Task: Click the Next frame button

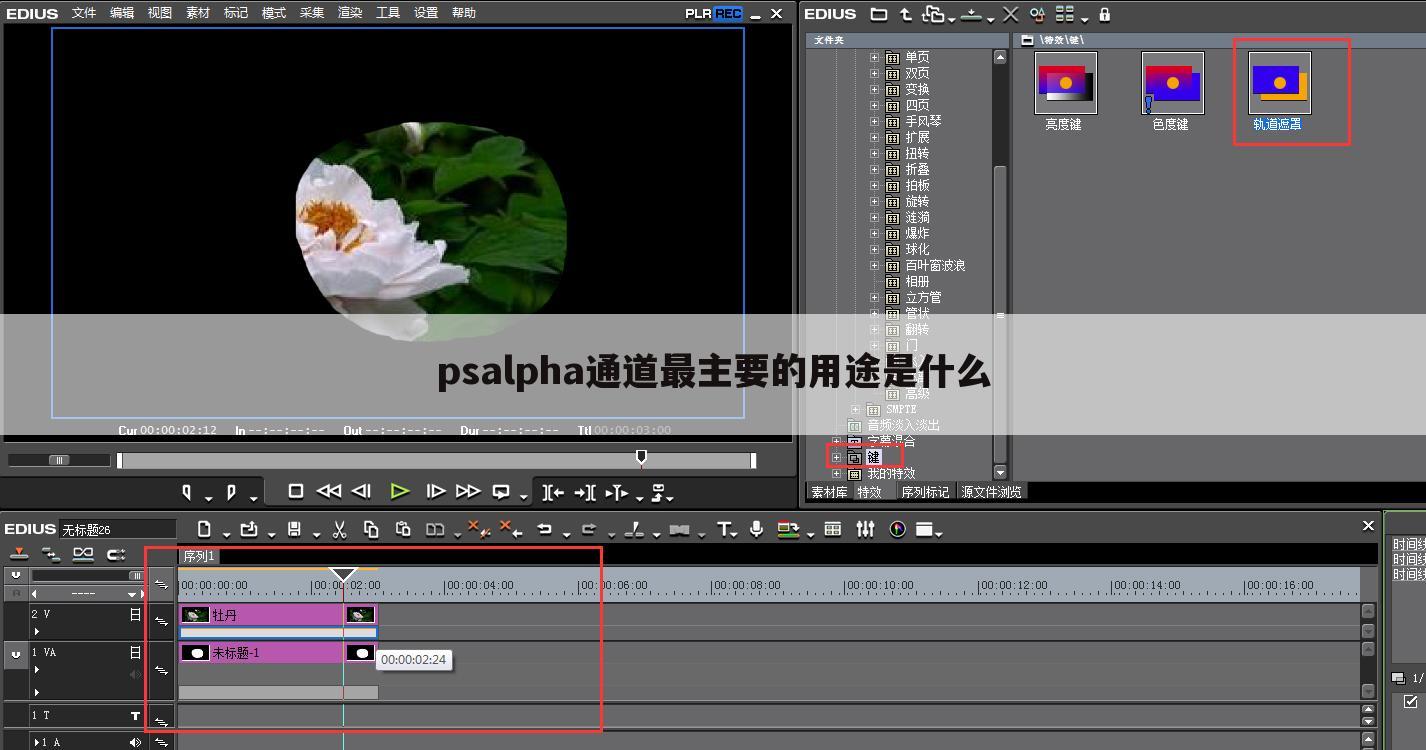Action: (435, 491)
